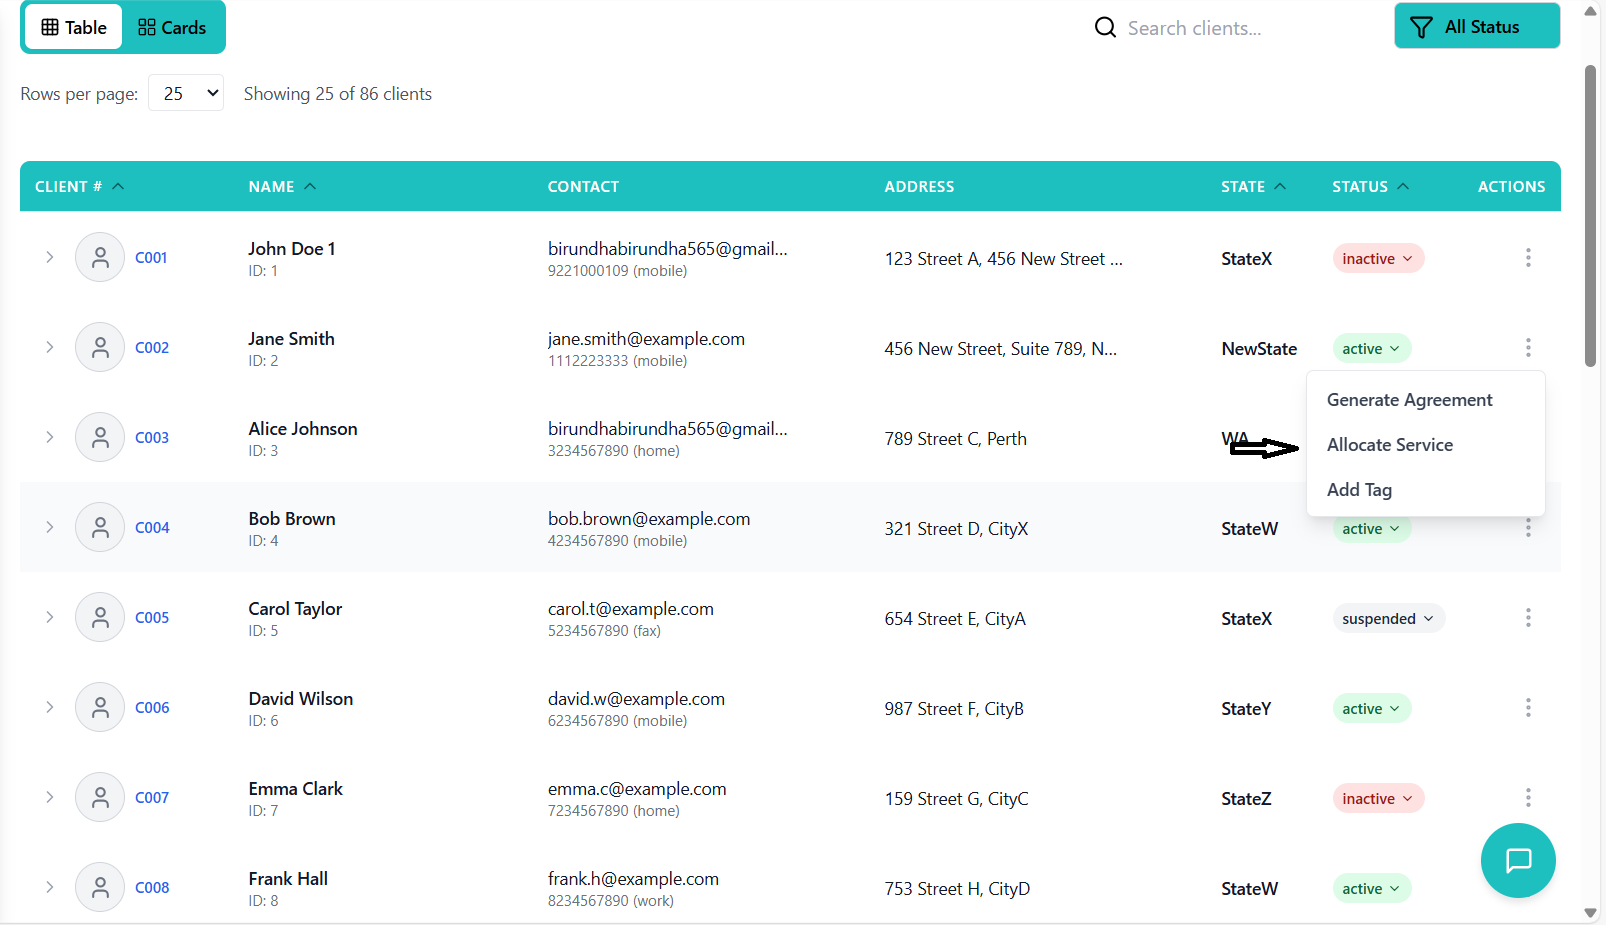
Task: Open three-dot actions menu for Carol Taylor
Action: point(1527,618)
